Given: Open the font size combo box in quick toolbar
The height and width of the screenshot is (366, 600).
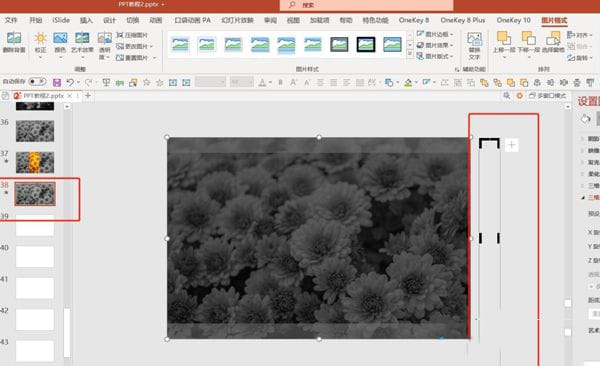Looking at the screenshot, I should [241, 82].
